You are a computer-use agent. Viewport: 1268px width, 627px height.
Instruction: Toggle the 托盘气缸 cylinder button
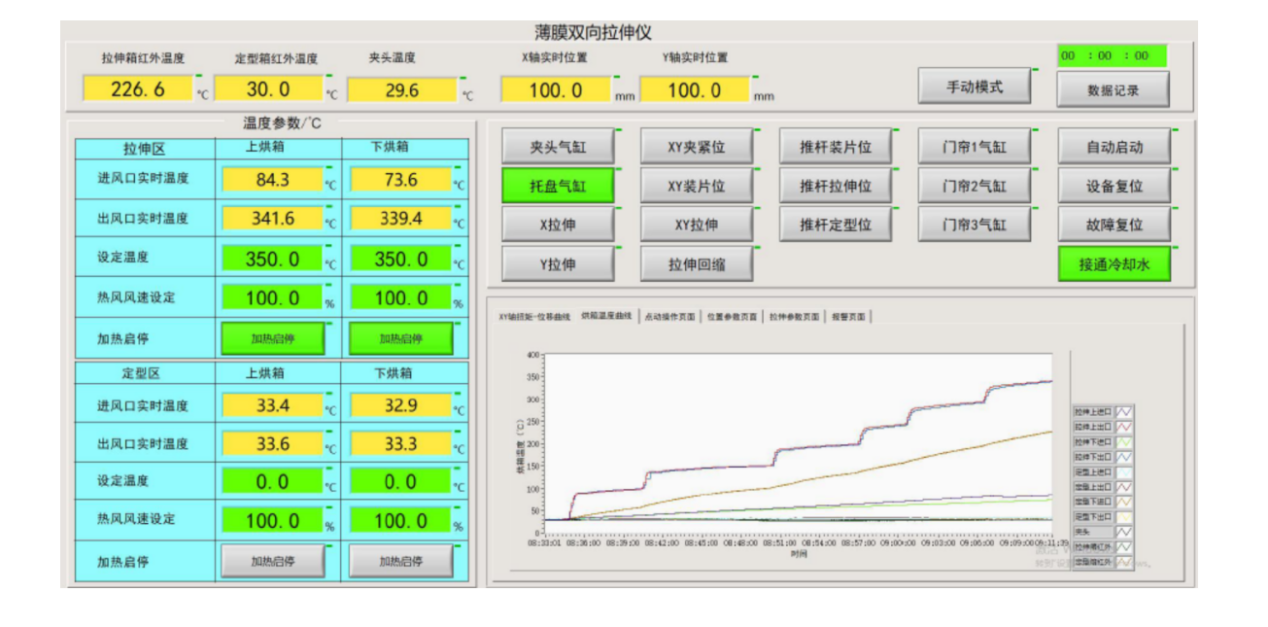(x=558, y=186)
